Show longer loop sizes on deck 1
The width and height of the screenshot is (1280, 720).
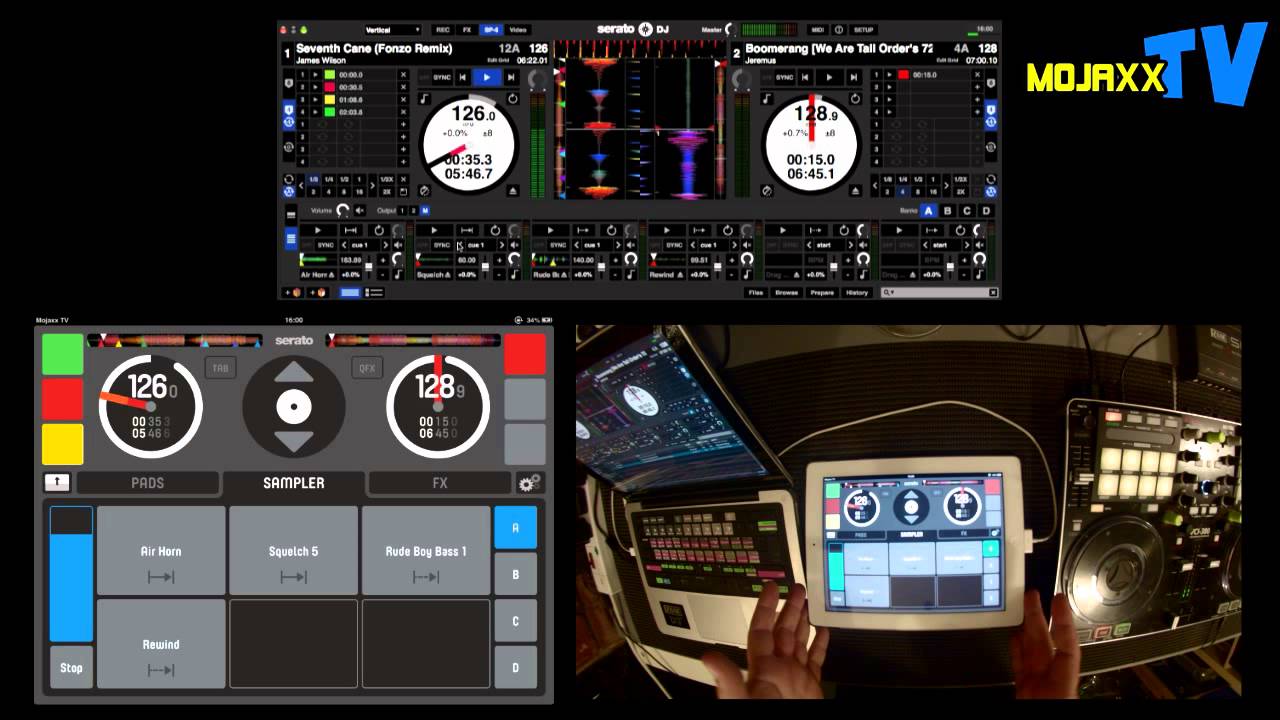pyautogui.click(x=372, y=186)
